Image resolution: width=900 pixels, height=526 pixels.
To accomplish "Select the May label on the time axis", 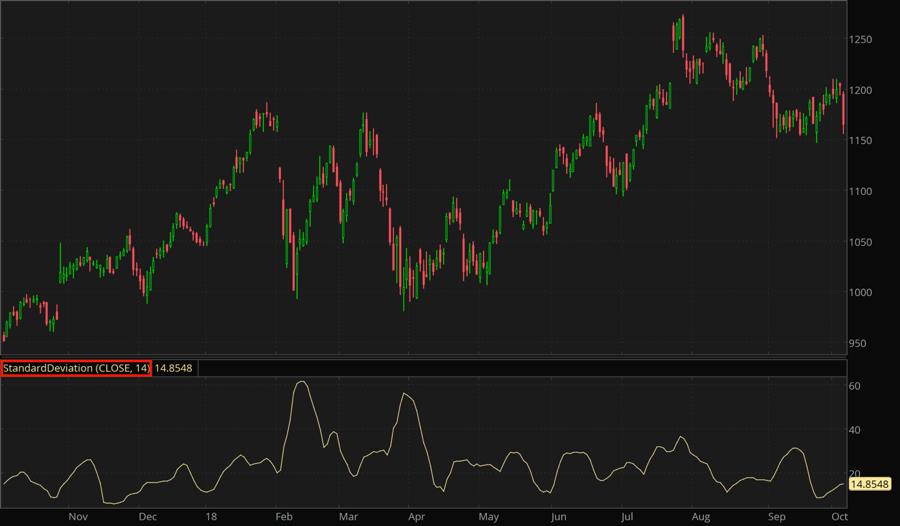I will click(x=488, y=517).
